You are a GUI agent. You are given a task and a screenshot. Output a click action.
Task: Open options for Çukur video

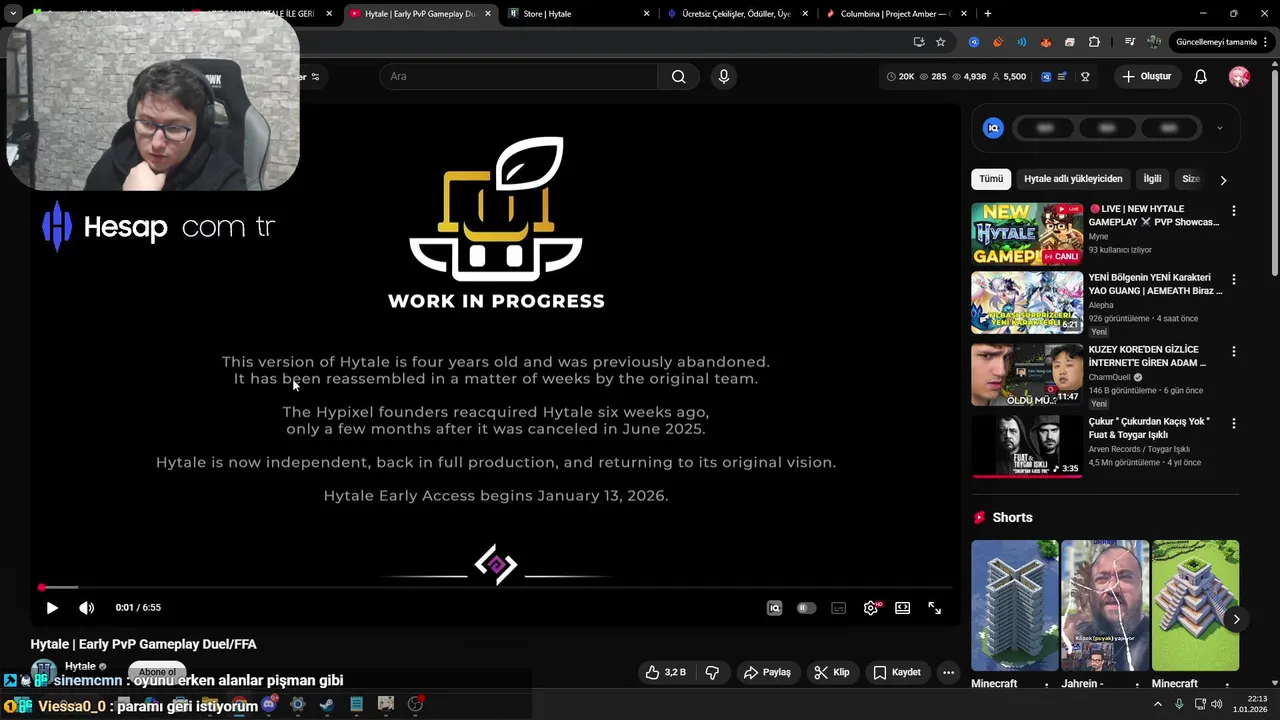click(1233, 423)
